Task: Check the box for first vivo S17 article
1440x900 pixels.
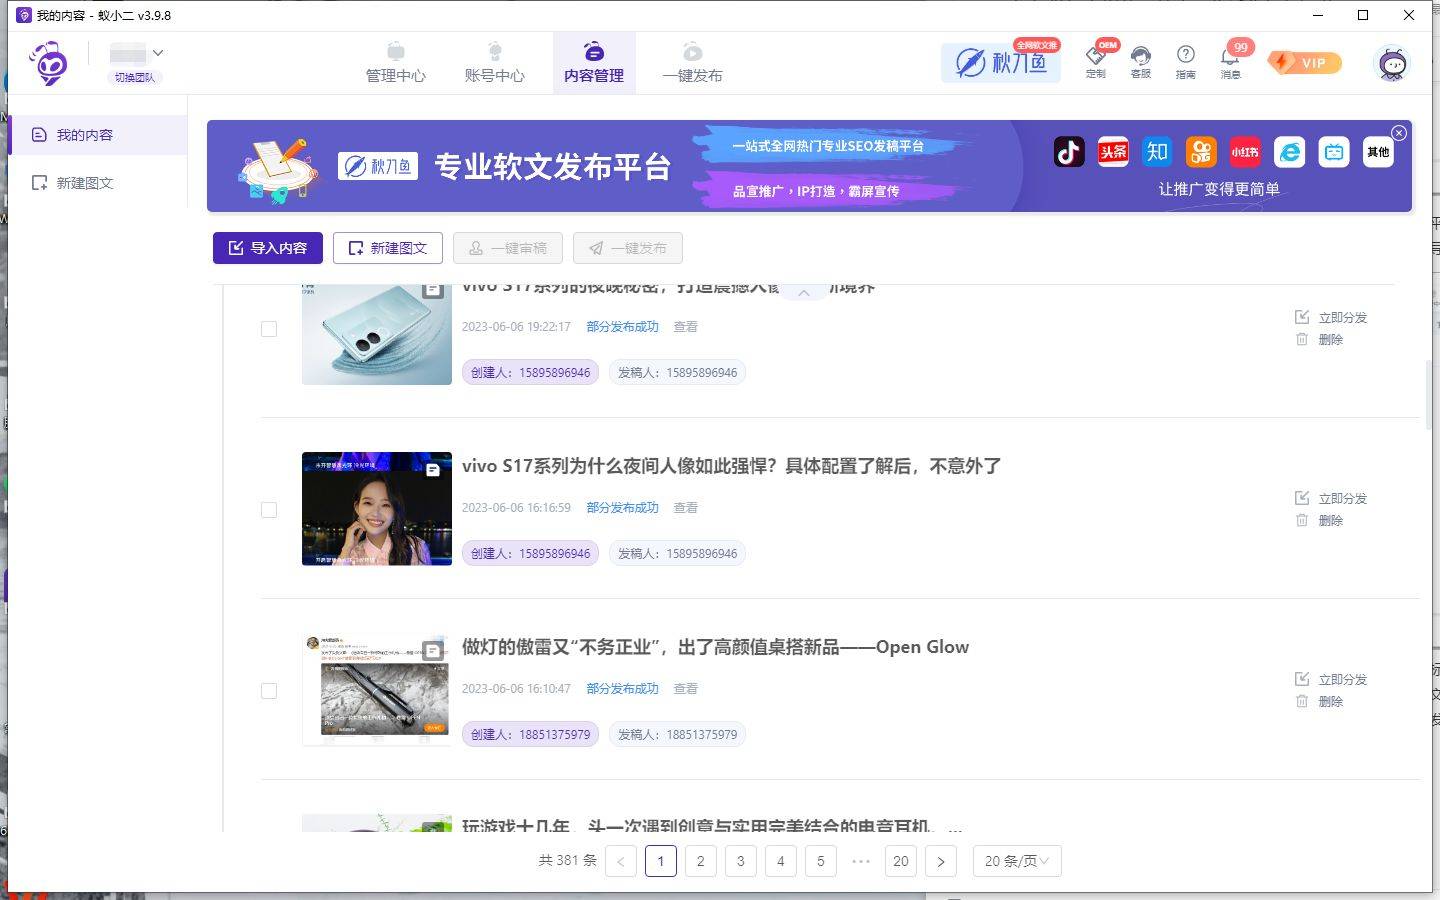Action: coord(269,329)
